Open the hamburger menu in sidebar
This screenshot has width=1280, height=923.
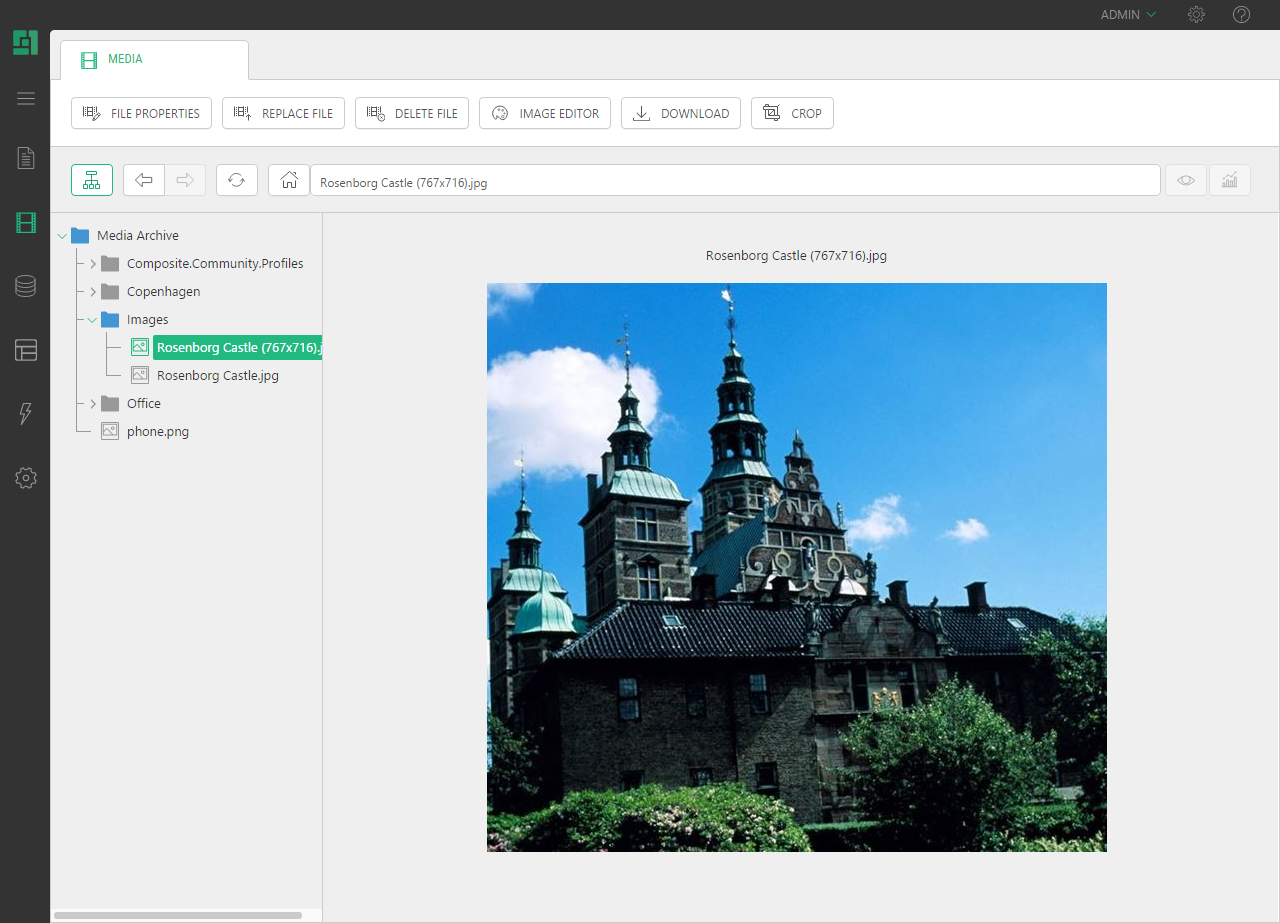pos(26,98)
